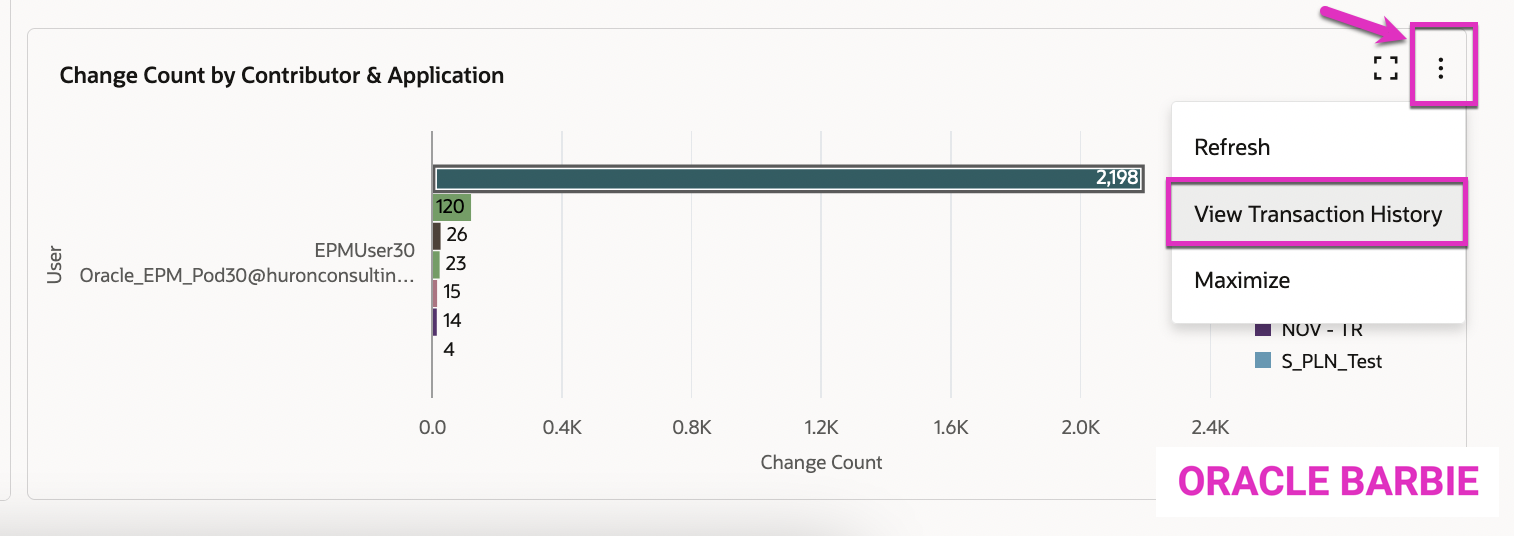The height and width of the screenshot is (536, 1514).
Task: Select the S_PLN_Test legend label
Action: pos(1332,361)
